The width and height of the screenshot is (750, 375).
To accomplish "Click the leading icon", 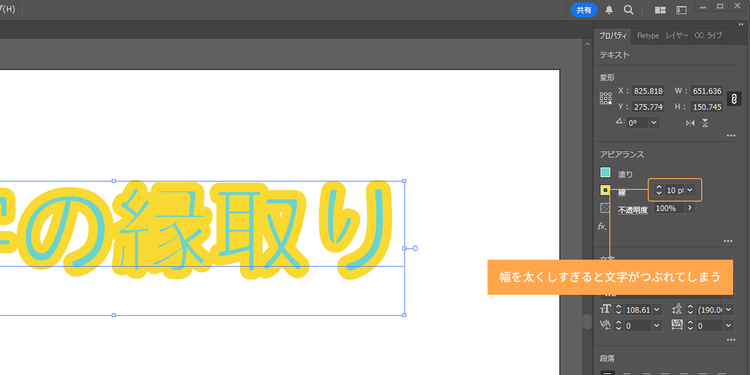I will point(678,309).
